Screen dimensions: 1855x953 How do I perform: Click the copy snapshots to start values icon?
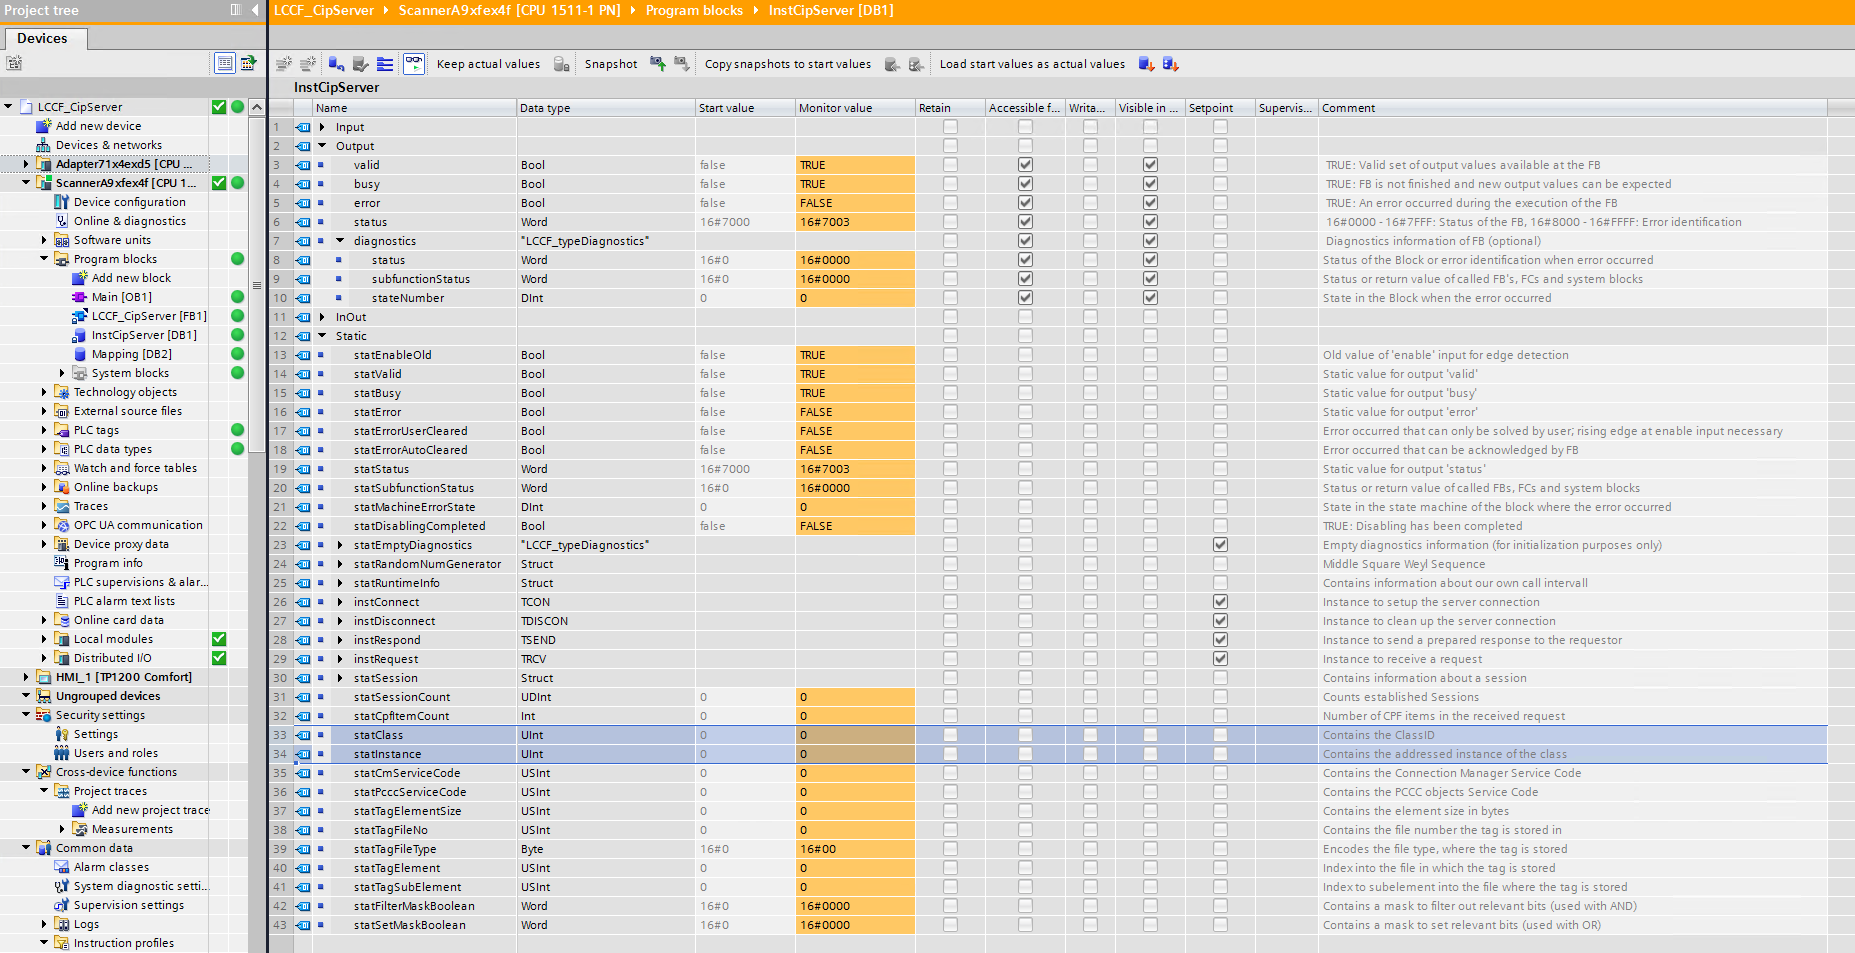click(x=892, y=64)
